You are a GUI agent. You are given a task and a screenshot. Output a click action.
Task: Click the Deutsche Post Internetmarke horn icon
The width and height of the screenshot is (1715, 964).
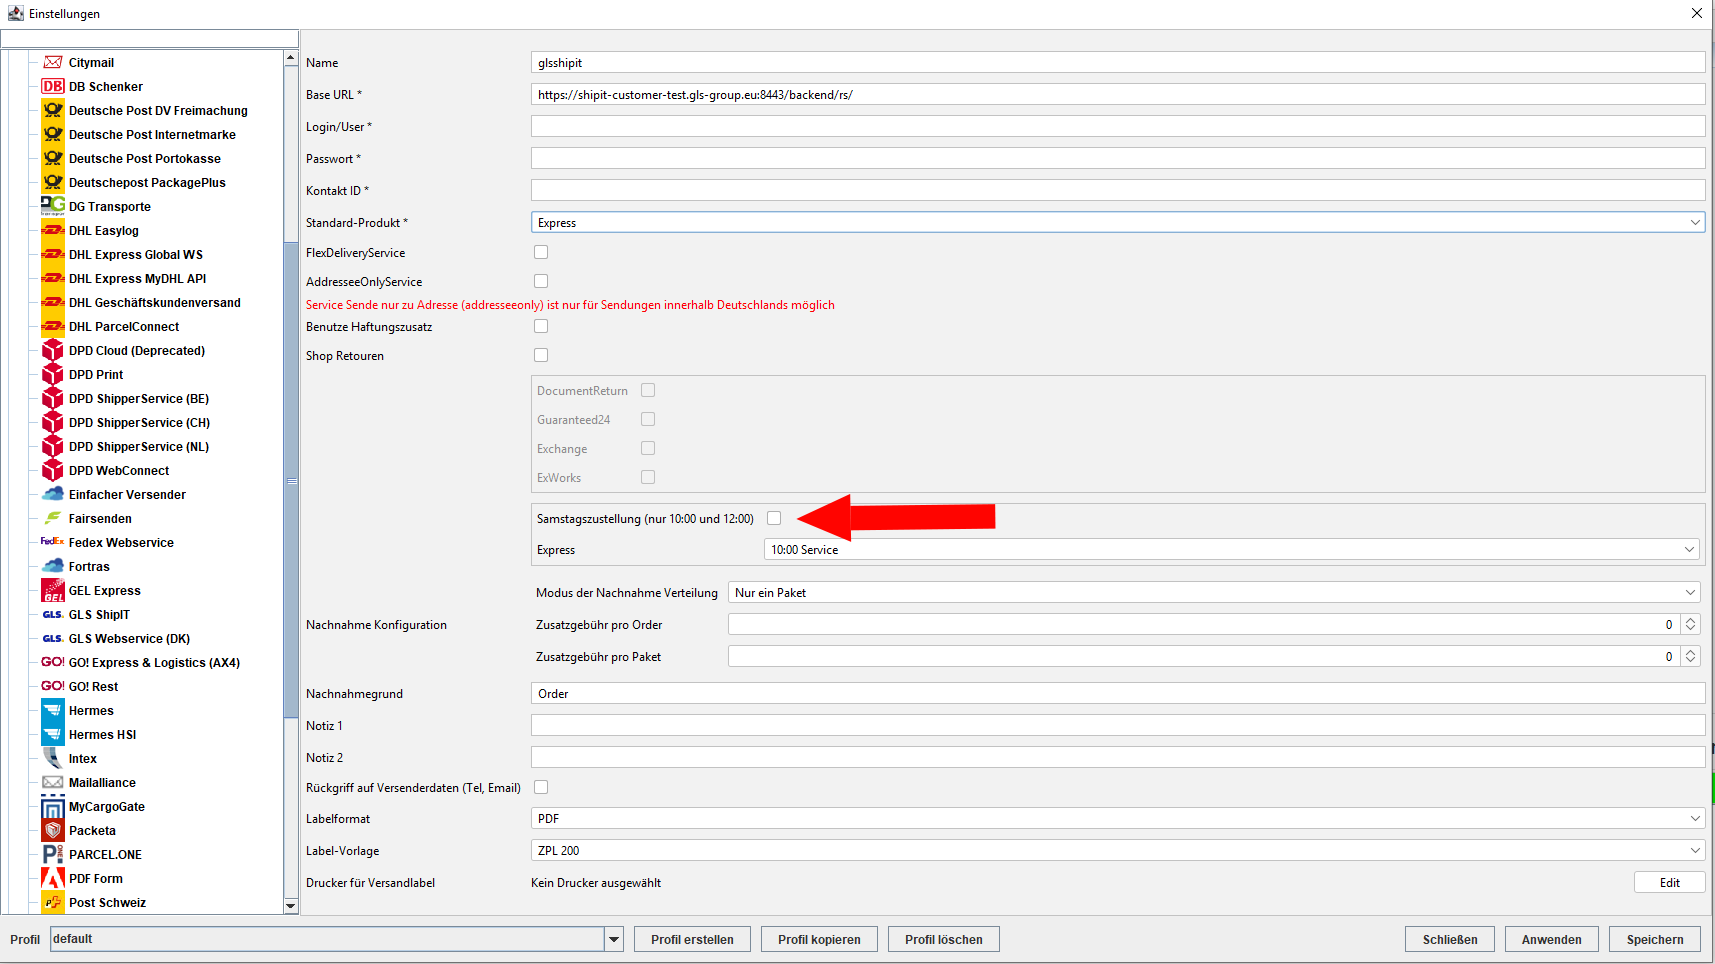point(53,134)
